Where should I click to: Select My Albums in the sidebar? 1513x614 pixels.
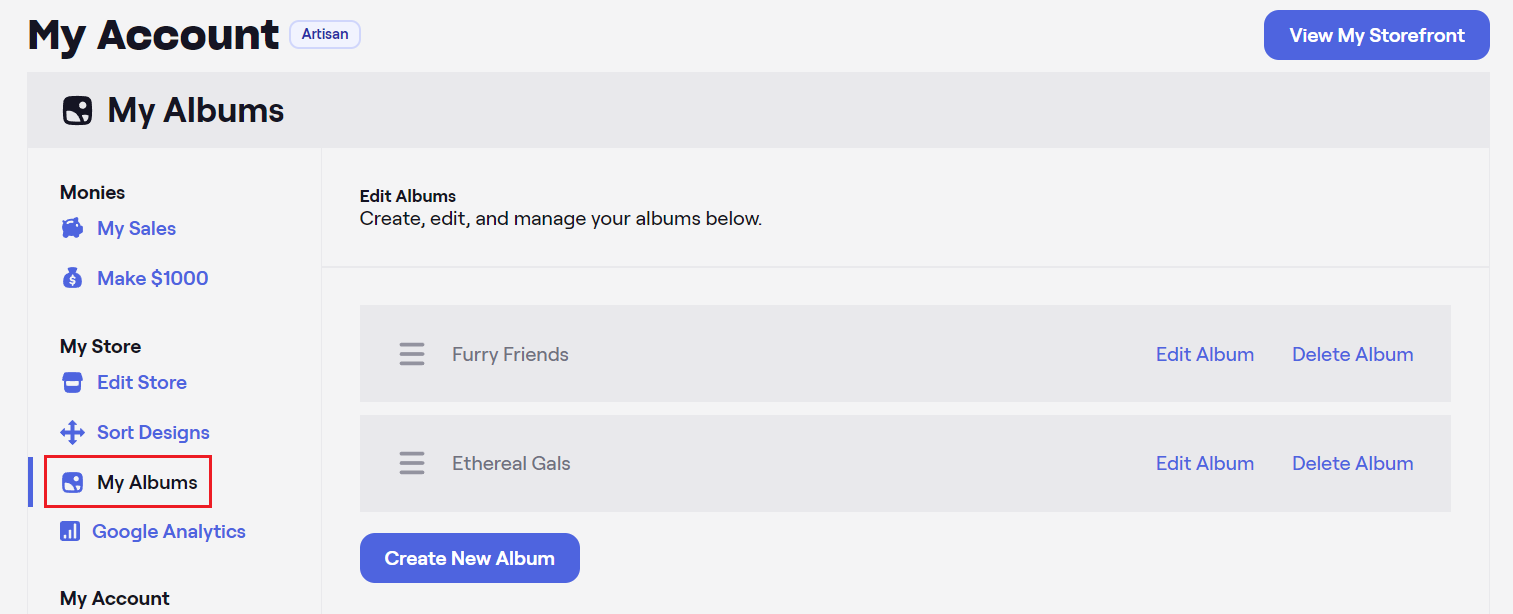tap(147, 483)
